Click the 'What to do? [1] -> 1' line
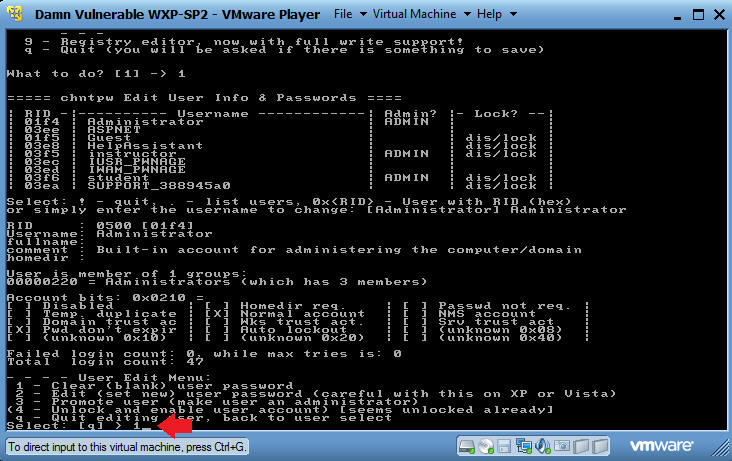 coord(96,74)
